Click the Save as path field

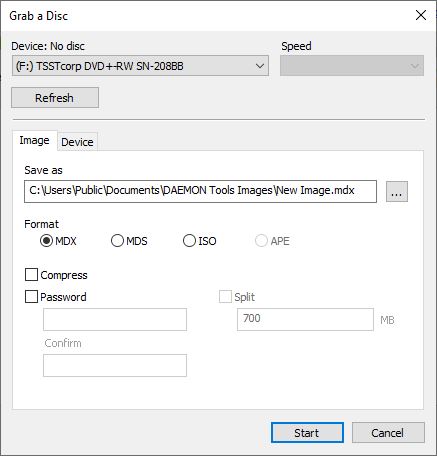coord(200,191)
